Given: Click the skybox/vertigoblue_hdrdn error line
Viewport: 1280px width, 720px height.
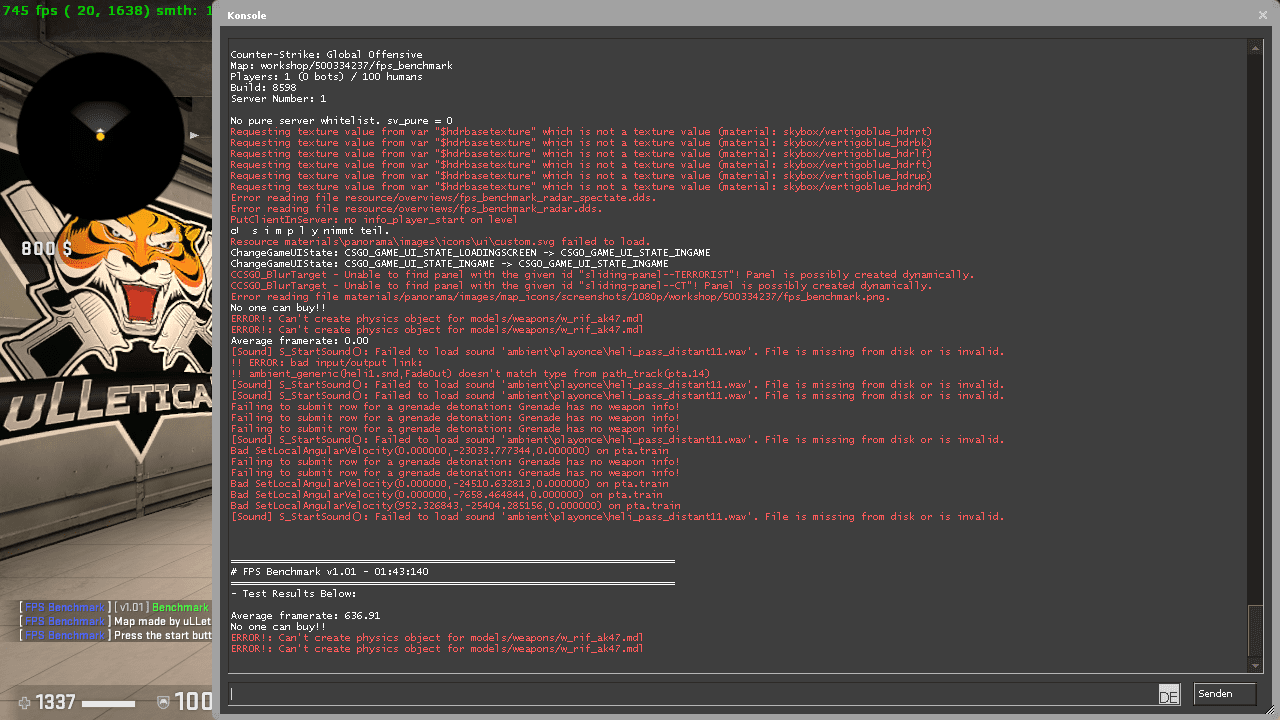Looking at the screenshot, I should (581, 187).
